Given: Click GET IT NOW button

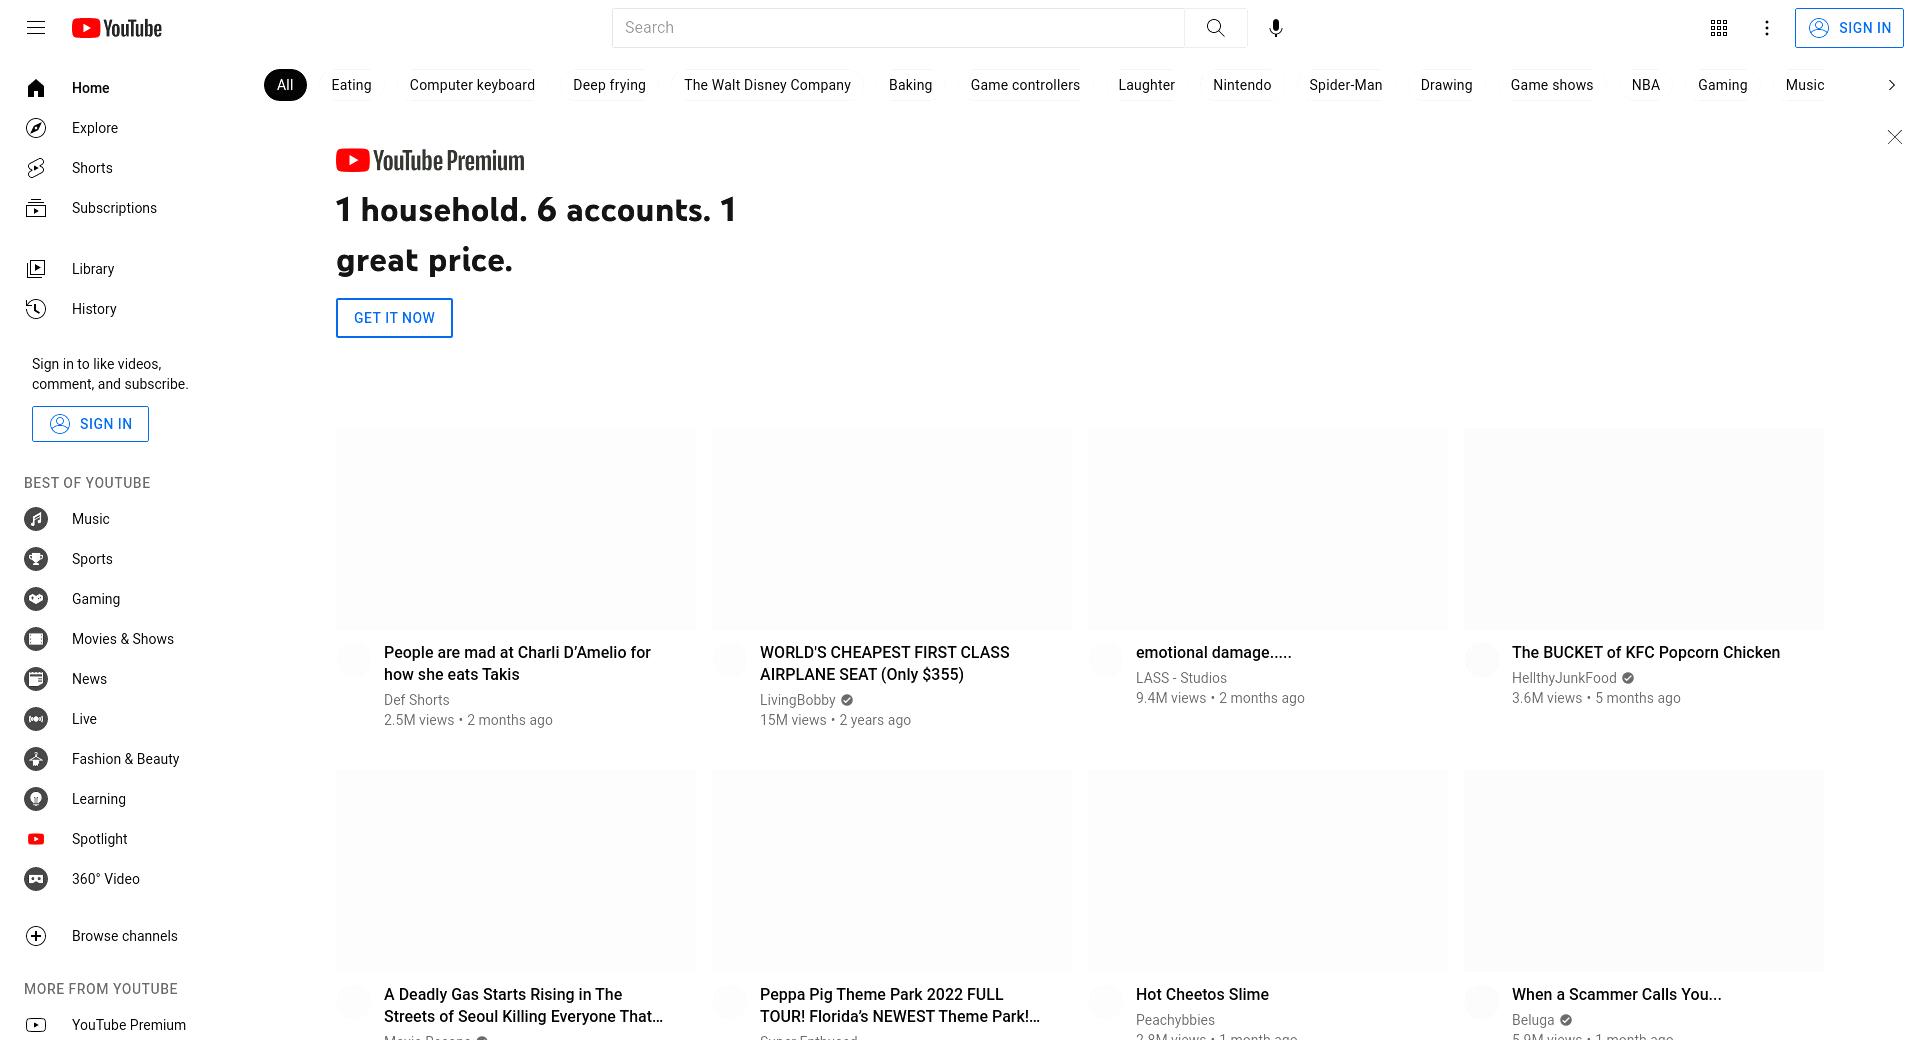Looking at the screenshot, I should [x=394, y=318].
